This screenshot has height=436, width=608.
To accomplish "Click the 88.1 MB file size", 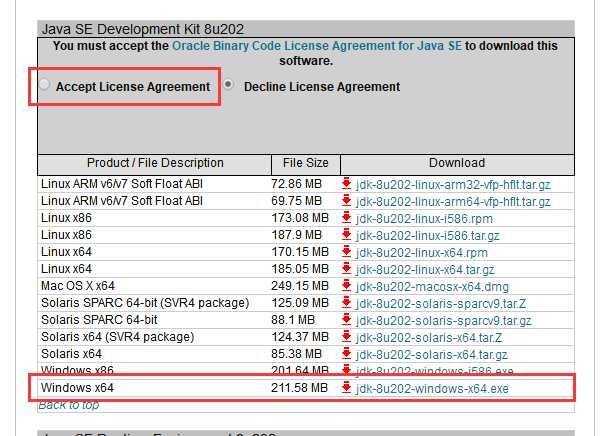I will click(293, 320).
